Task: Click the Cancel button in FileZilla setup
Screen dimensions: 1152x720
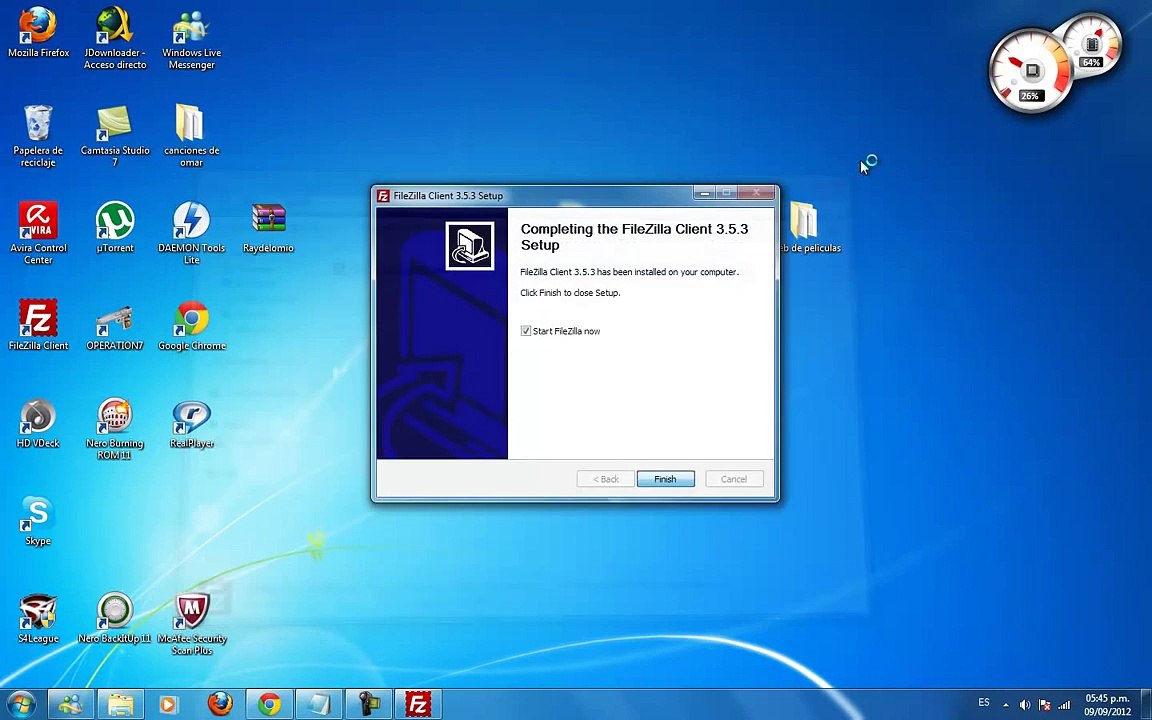Action: click(734, 479)
